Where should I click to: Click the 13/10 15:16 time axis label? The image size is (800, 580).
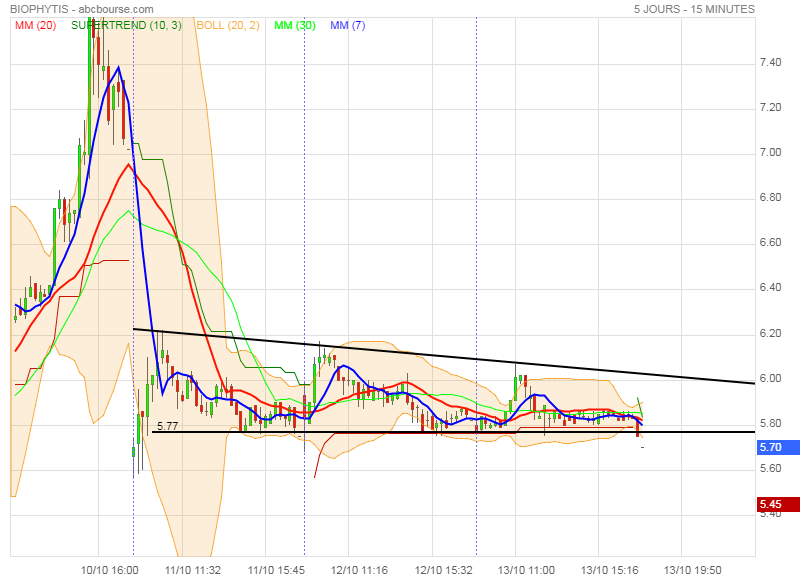[610, 570]
